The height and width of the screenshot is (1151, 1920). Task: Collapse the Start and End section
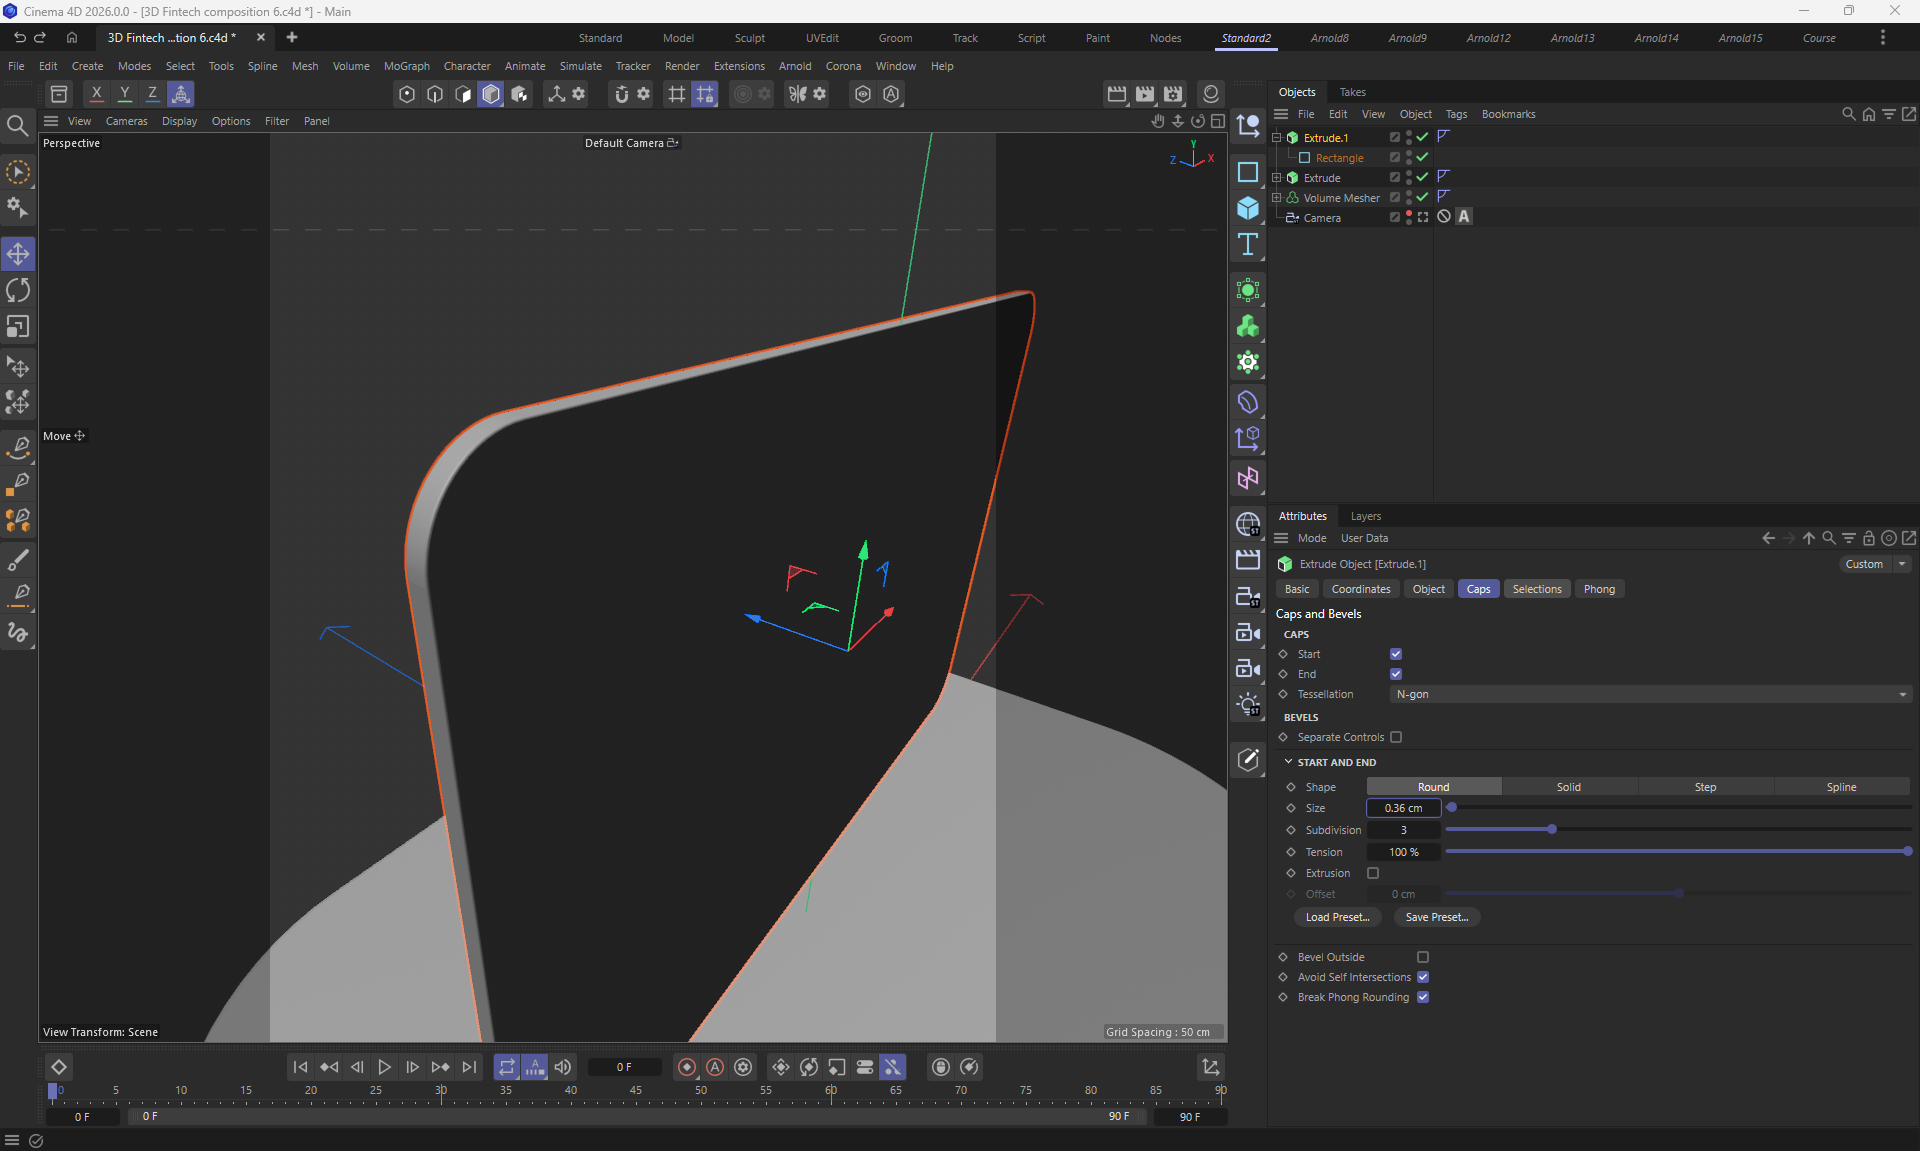click(1288, 762)
